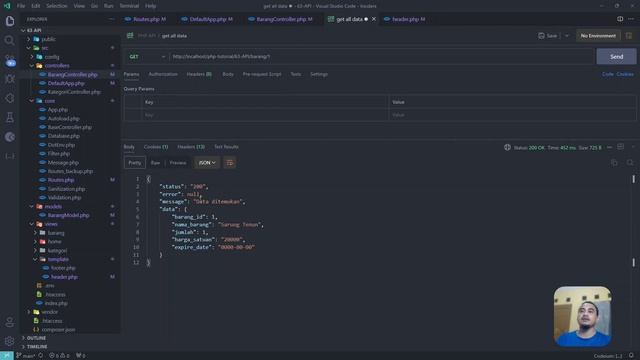
Task: Click the sync changes icon in status bar
Action: 41,356
